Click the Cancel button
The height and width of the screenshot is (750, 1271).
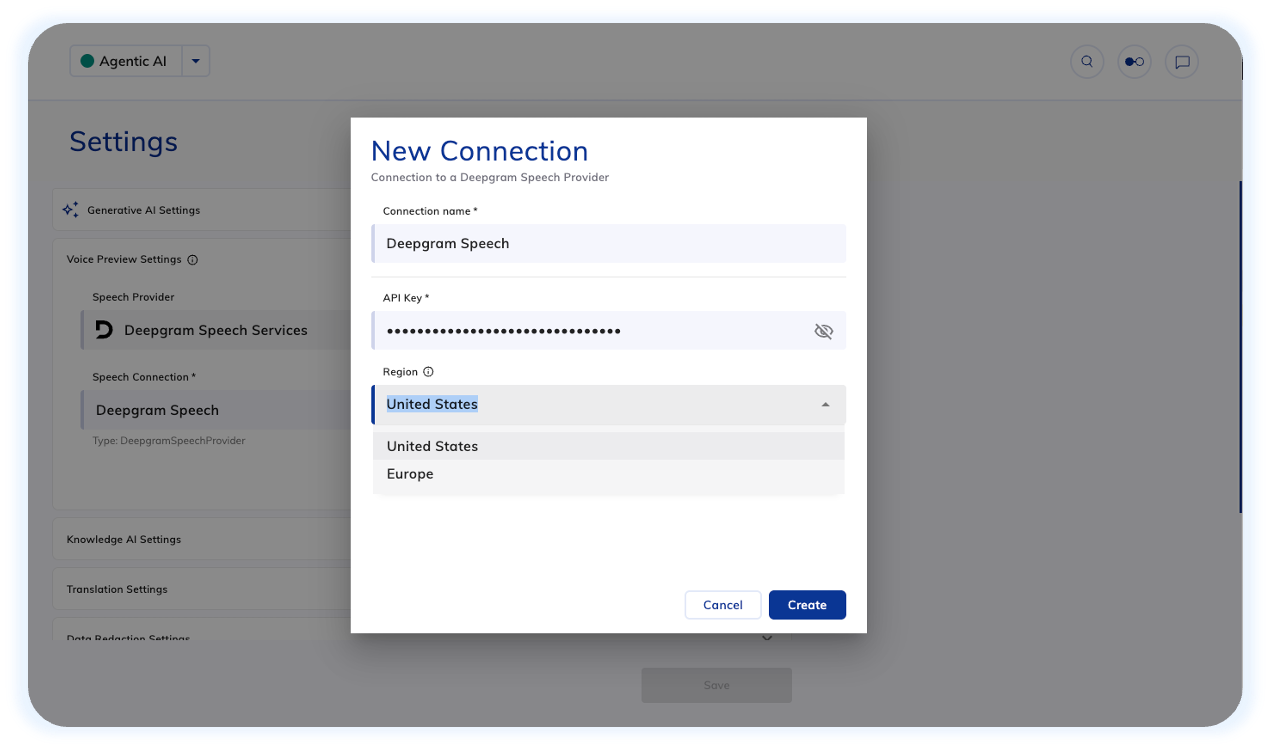coord(723,605)
